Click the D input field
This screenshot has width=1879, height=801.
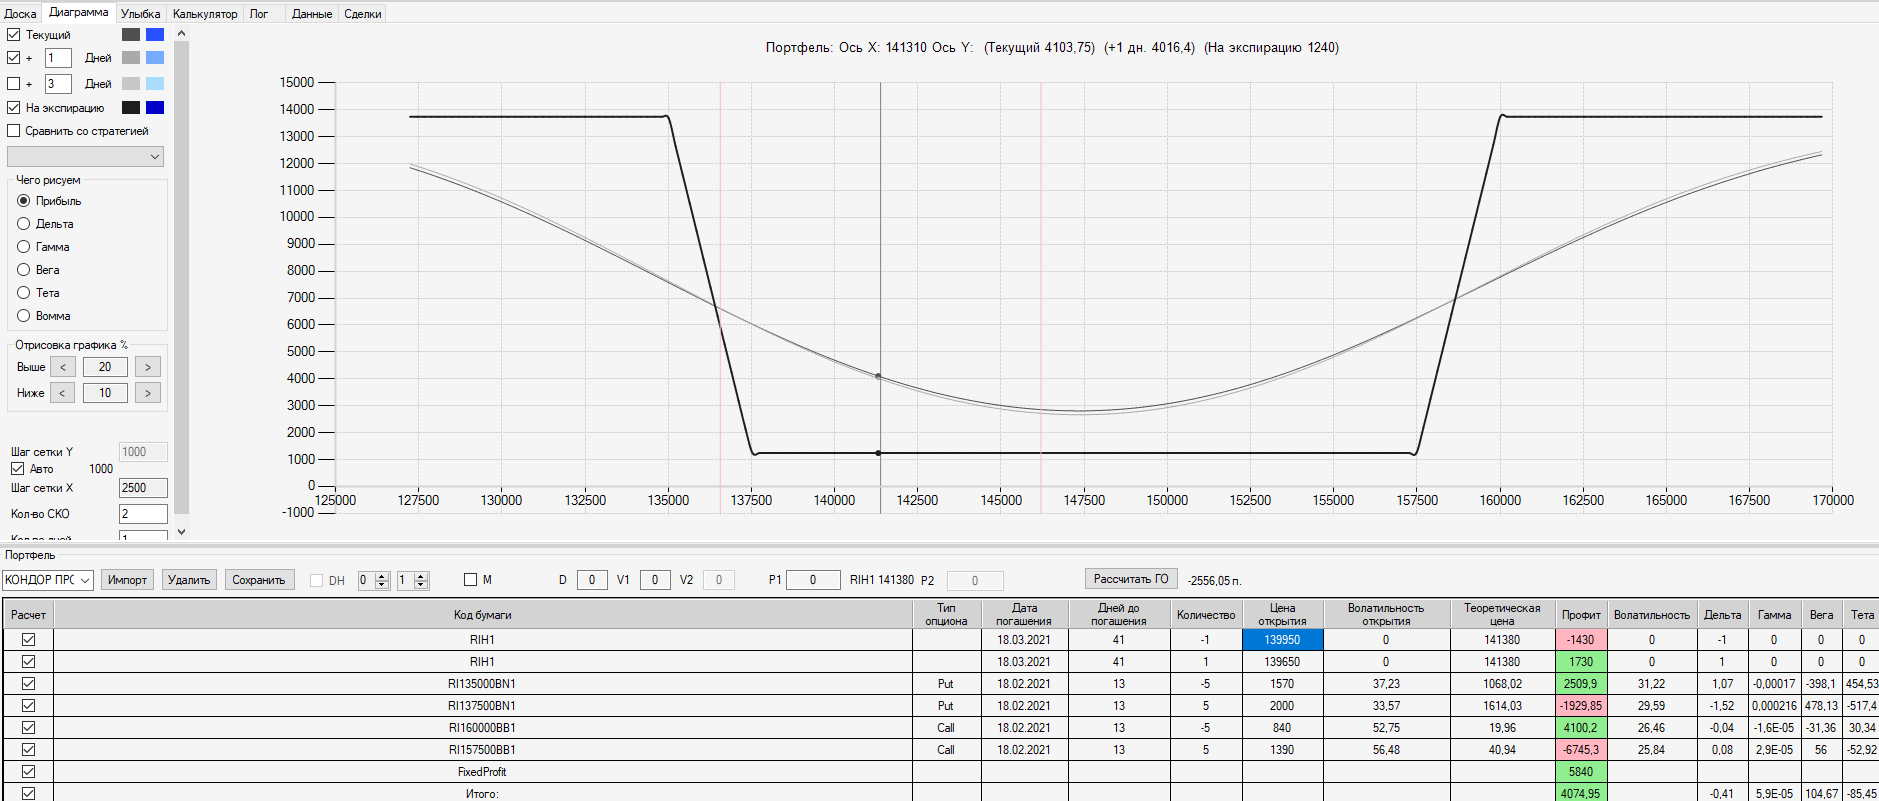[x=592, y=580]
